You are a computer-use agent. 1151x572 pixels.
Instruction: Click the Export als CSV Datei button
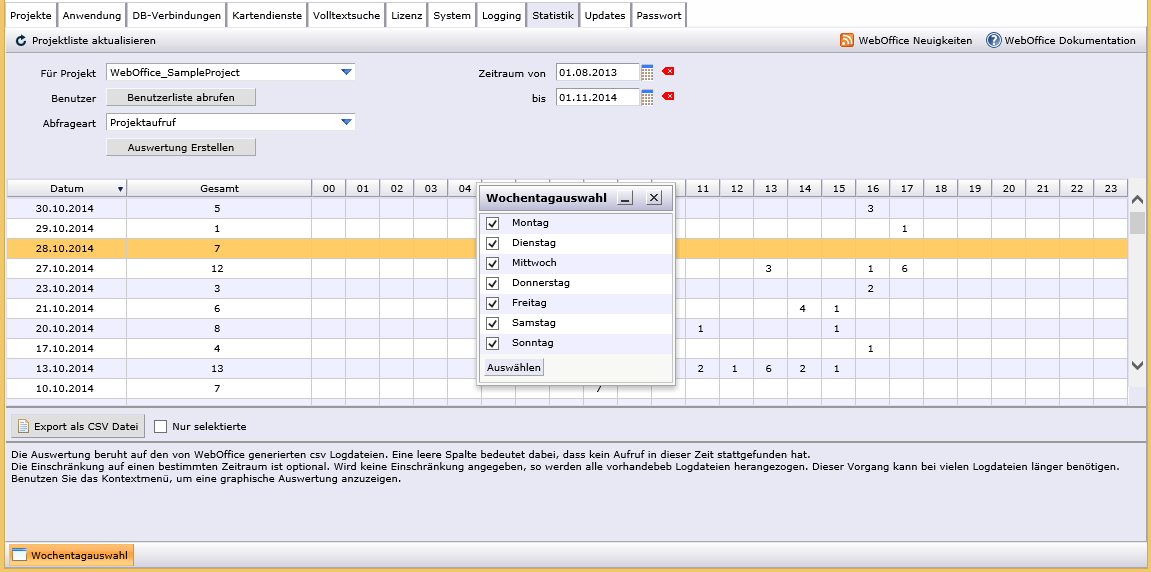[x=78, y=426]
